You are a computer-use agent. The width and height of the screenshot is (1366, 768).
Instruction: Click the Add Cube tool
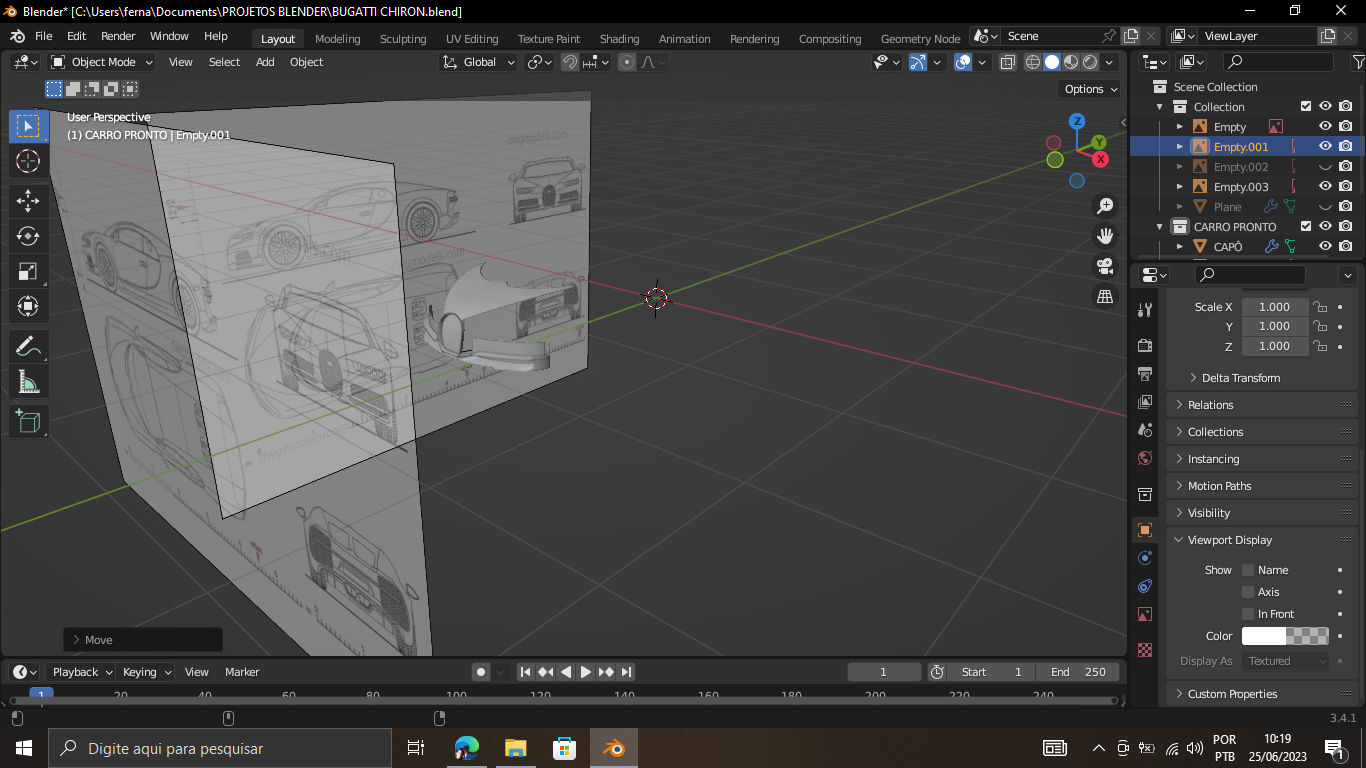pos(28,421)
